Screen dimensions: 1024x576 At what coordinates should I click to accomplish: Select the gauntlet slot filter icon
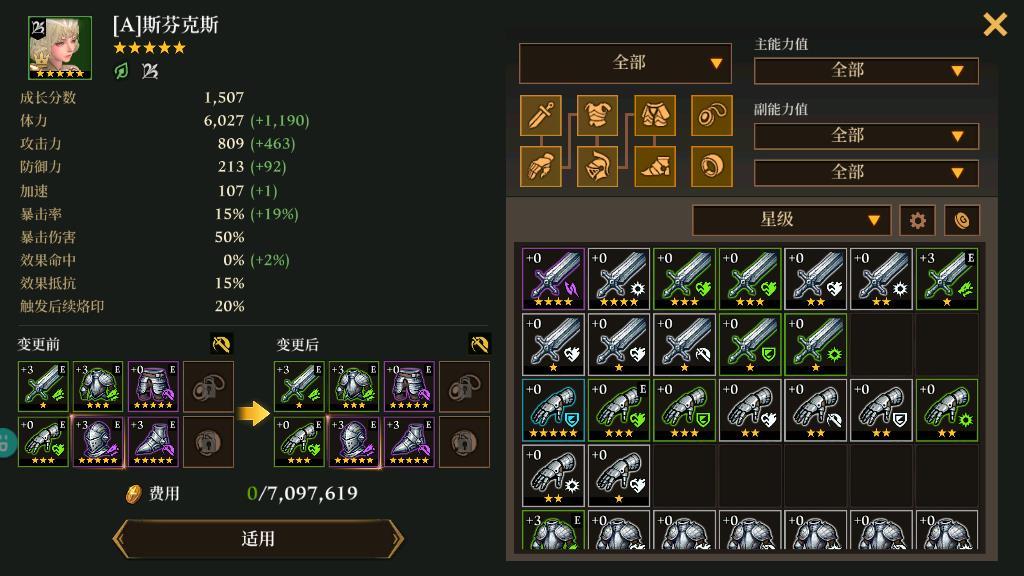tap(541, 166)
